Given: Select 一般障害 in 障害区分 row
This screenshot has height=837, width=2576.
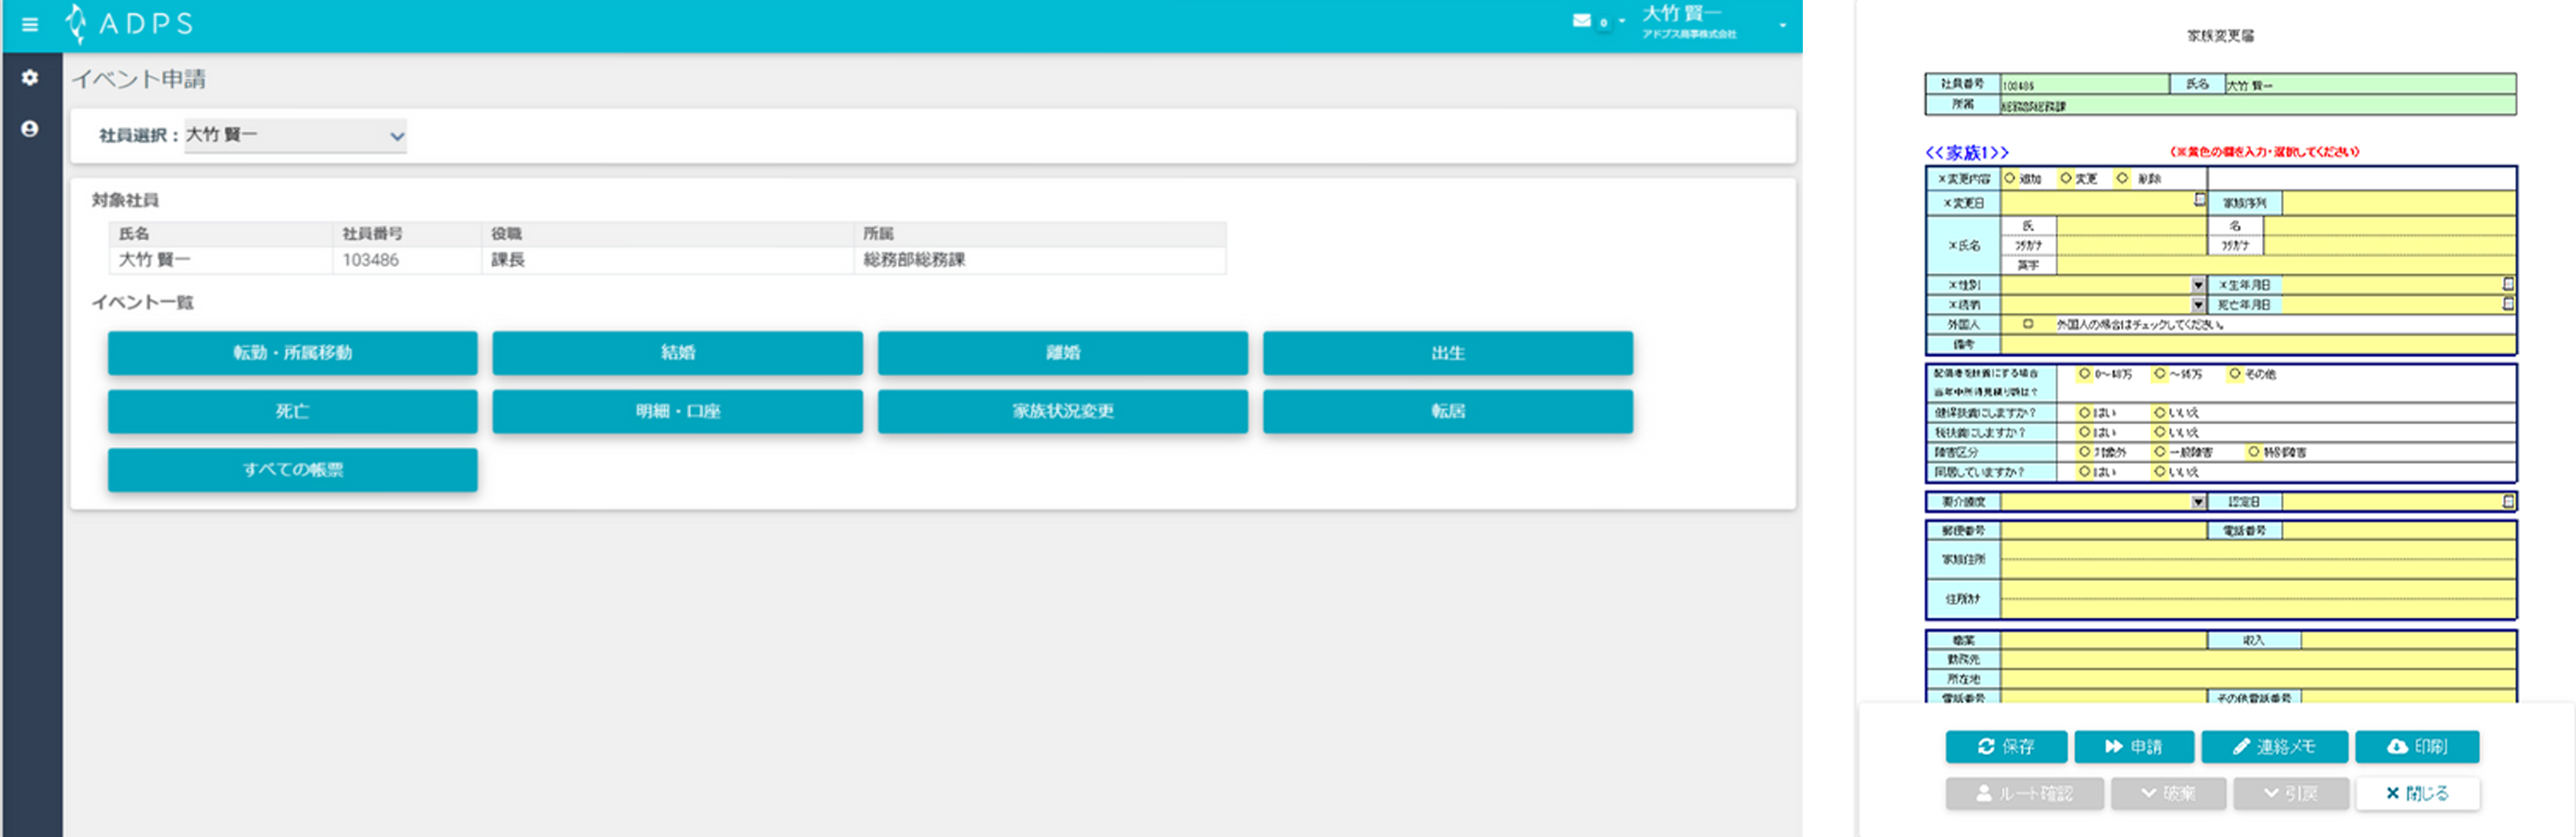Looking at the screenshot, I should click(2160, 451).
